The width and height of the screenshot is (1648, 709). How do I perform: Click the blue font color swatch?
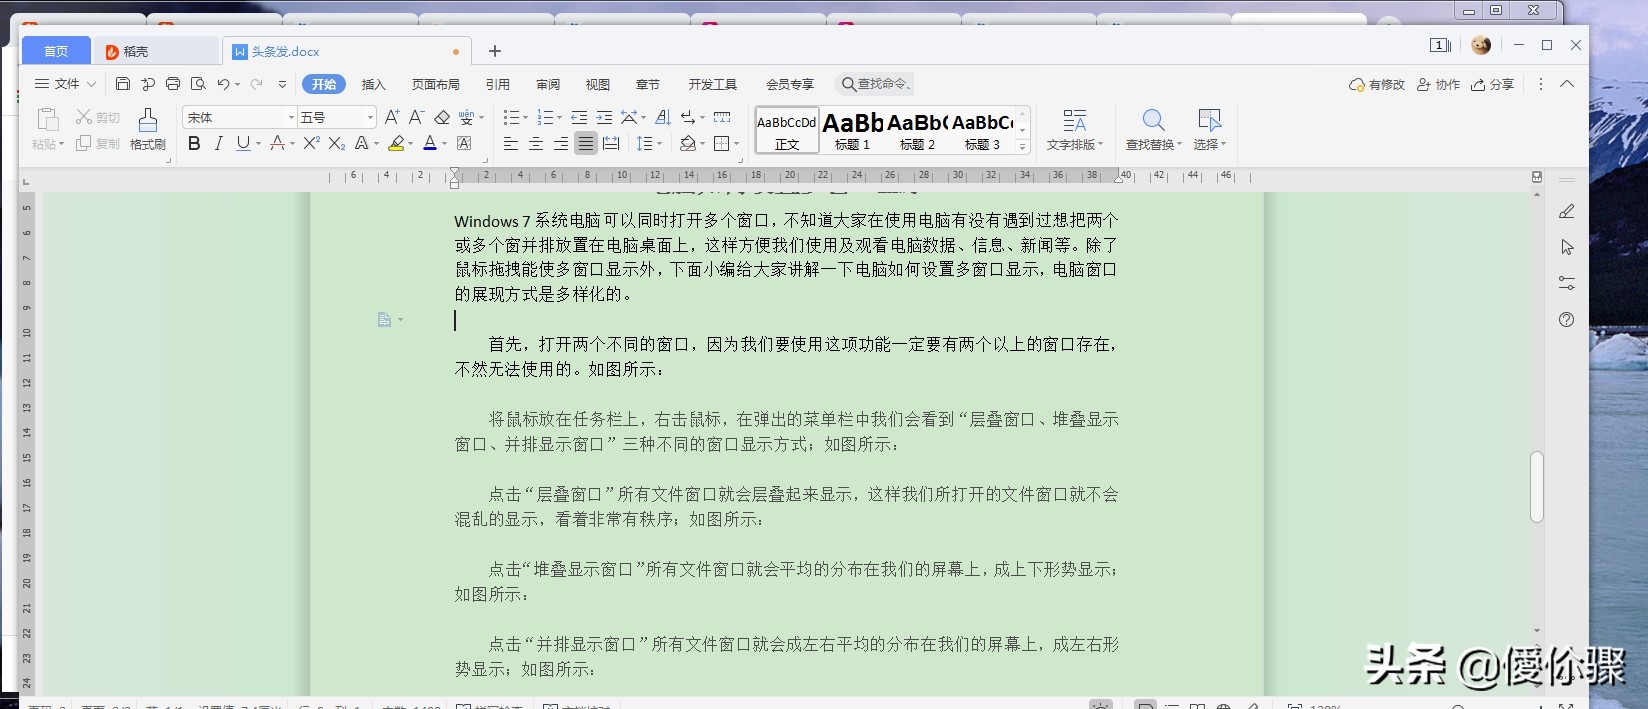[430, 144]
